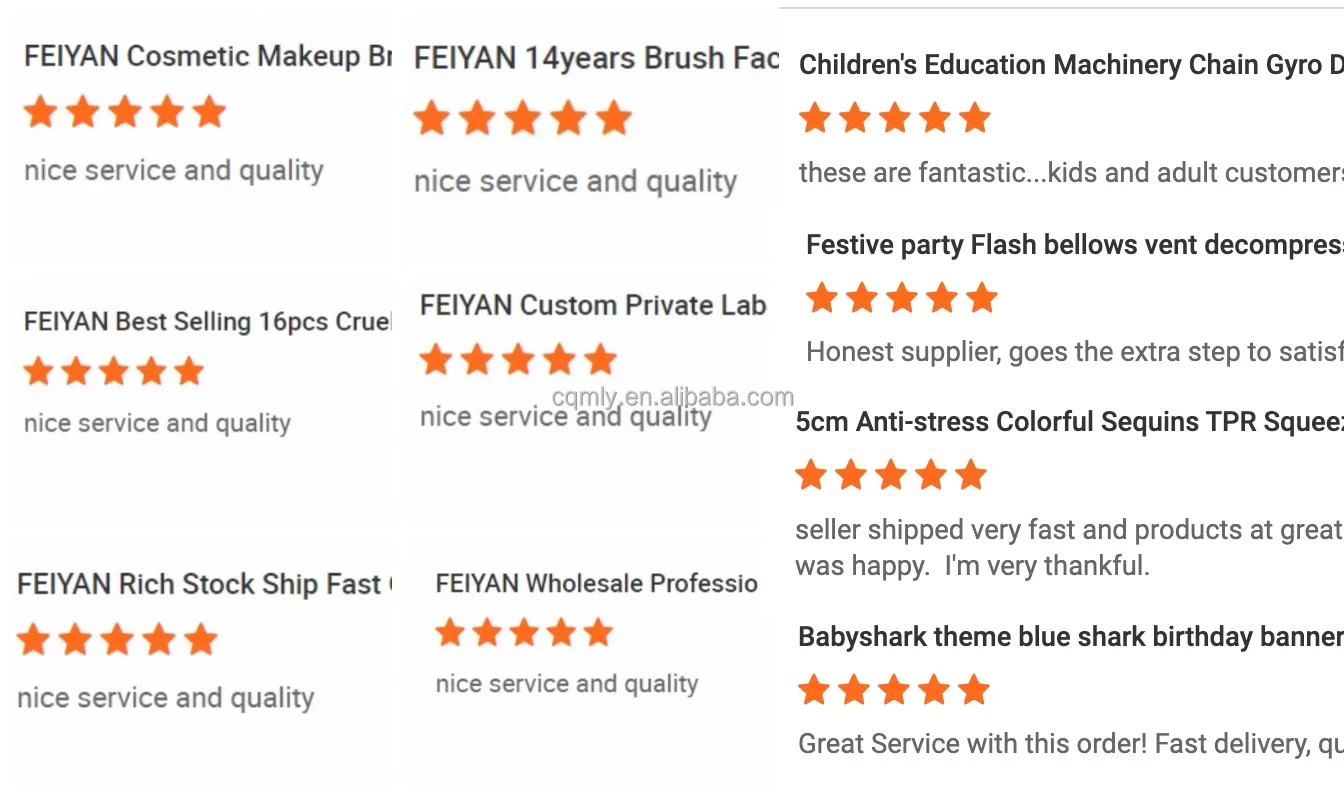This screenshot has width=1344, height=796.
Task: Click second star under FEIYAN Best Selling 16pcs
Action: [76, 372]
